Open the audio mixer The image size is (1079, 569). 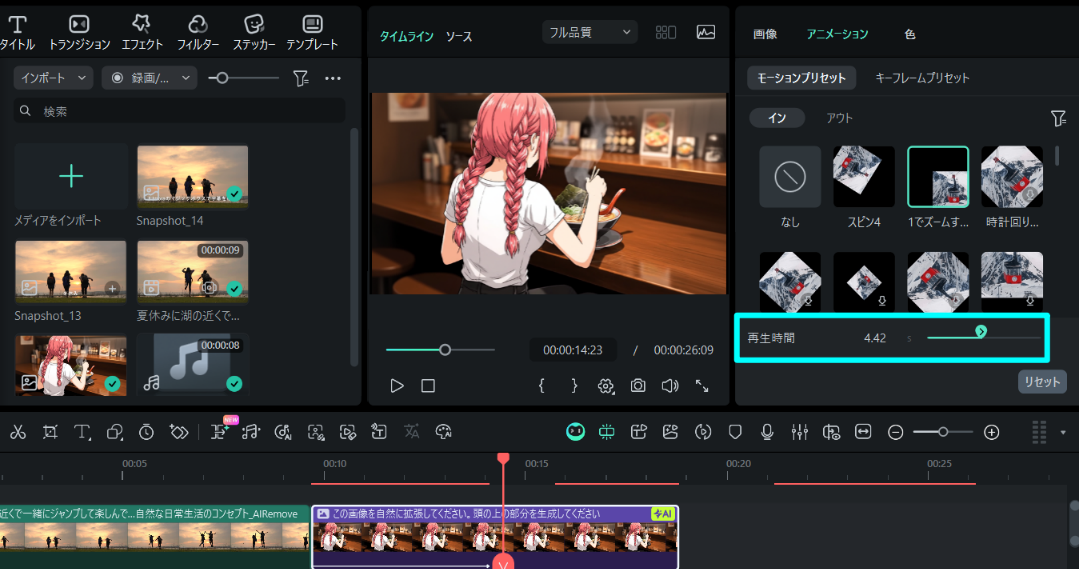[x=799, y=432]
